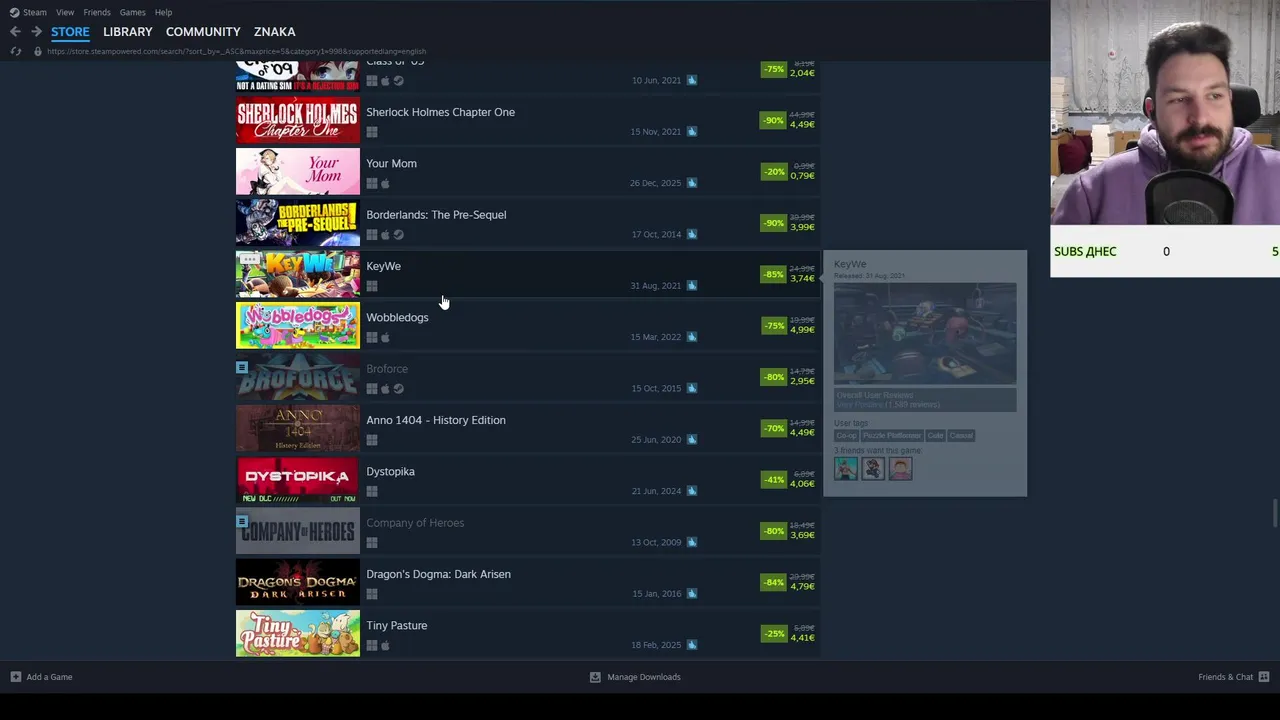Image resolution: width=1280 pixels, height=720 pixels.
Task: Click the Company of Heroes title text
Action: click(415, 523)
